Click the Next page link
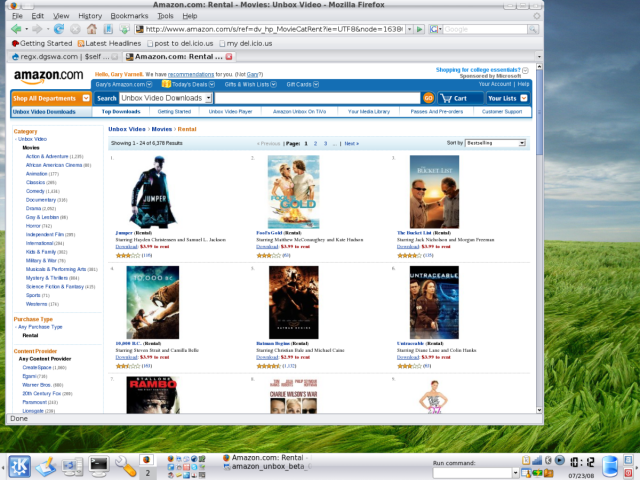 point(351,144)
